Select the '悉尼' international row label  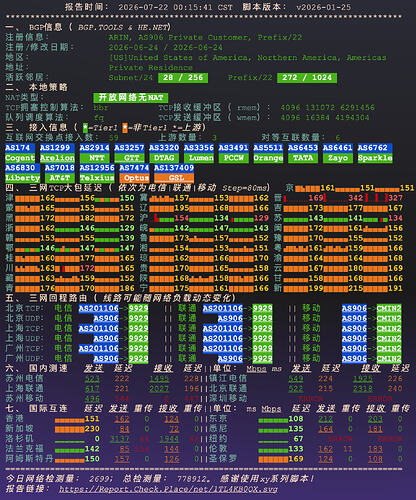[x=218, y=429]
